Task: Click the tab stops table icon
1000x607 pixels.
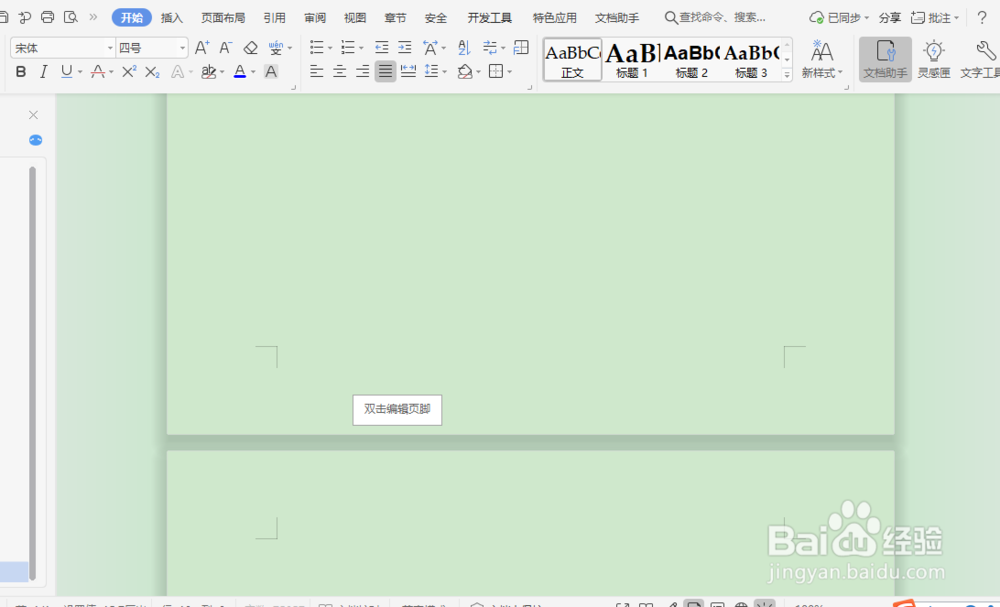Action: coord(521,47)
